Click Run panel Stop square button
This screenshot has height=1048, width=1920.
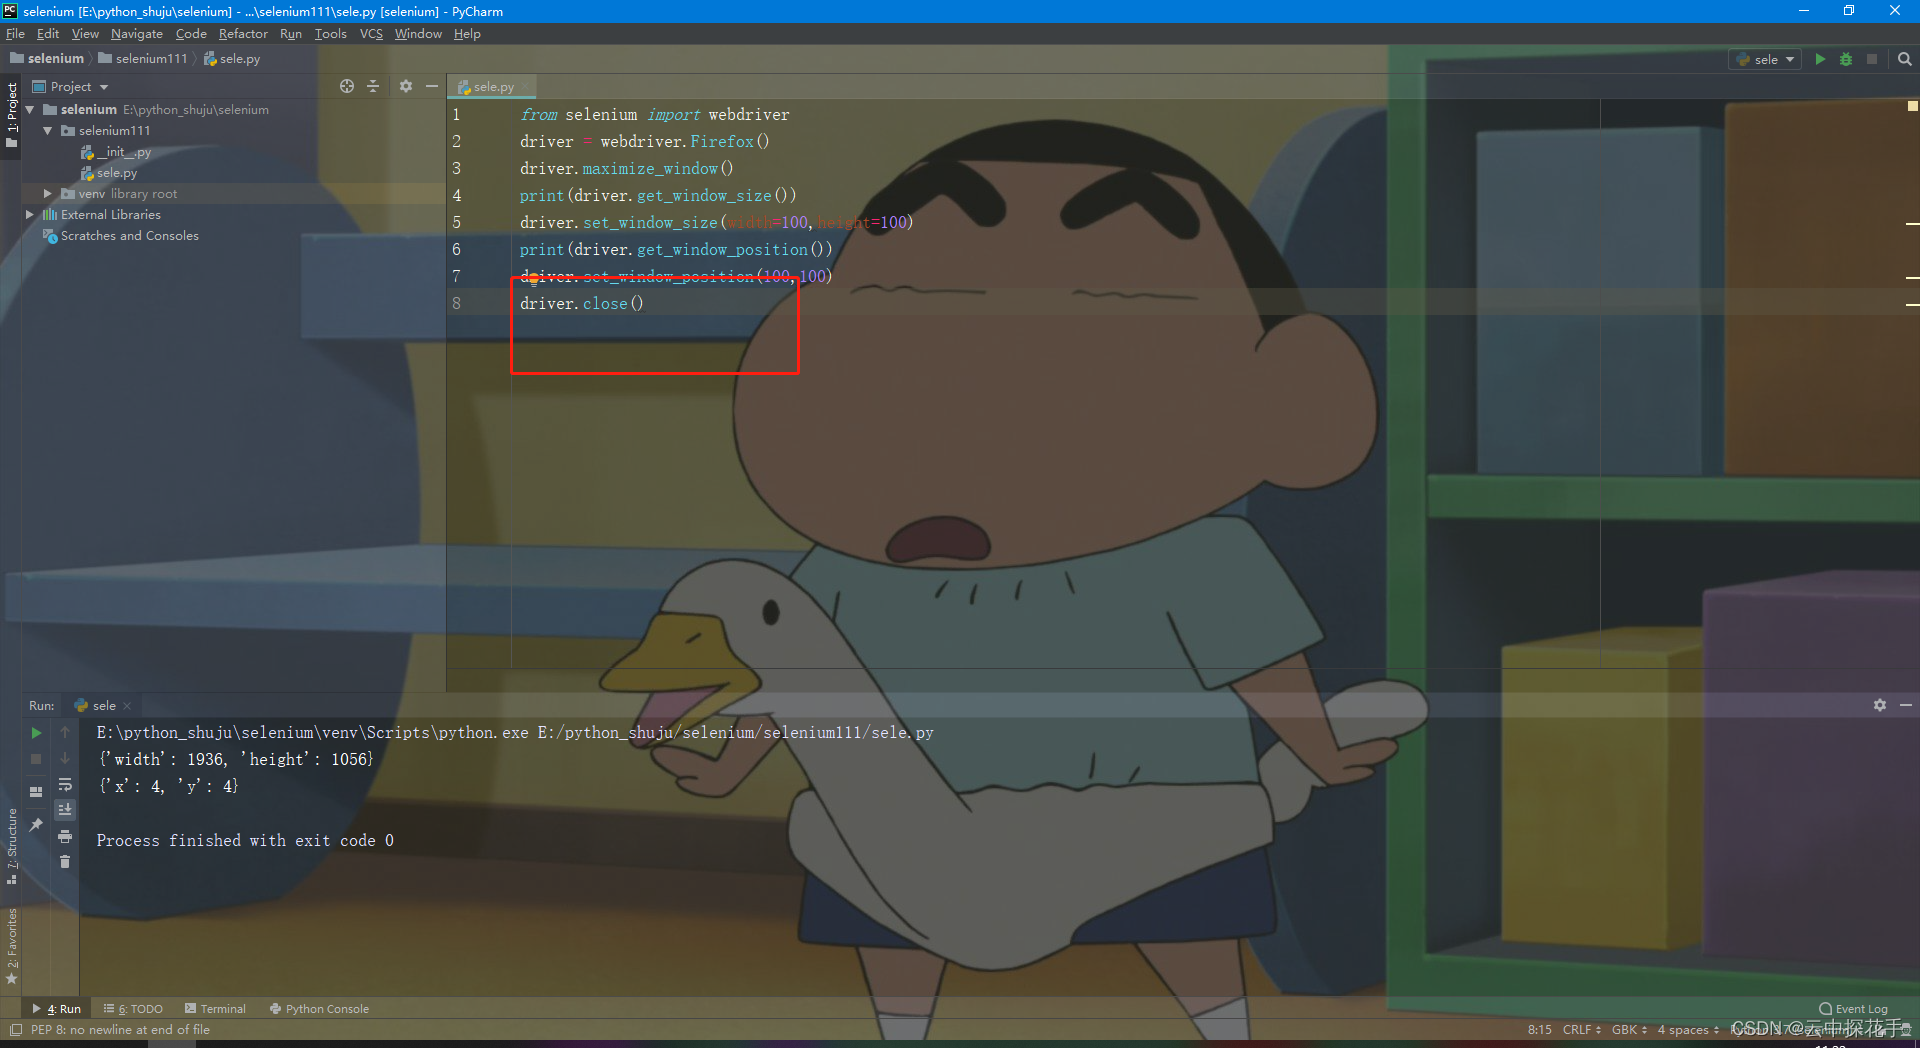tap(36, 759)
